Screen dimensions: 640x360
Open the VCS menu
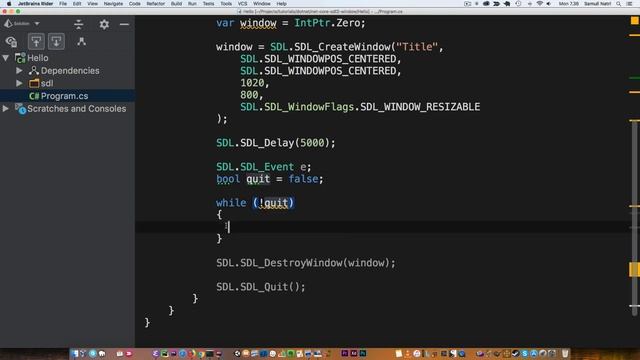point(242,4)
